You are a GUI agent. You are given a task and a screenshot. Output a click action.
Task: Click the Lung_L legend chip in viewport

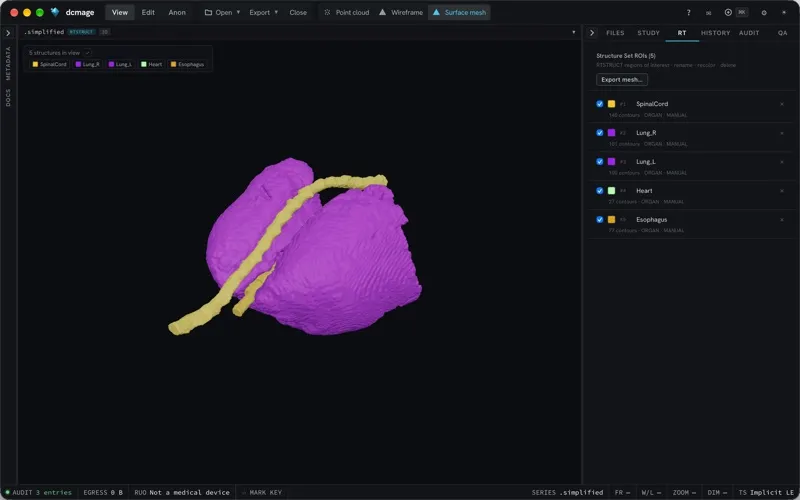click(x=120, y=64)
